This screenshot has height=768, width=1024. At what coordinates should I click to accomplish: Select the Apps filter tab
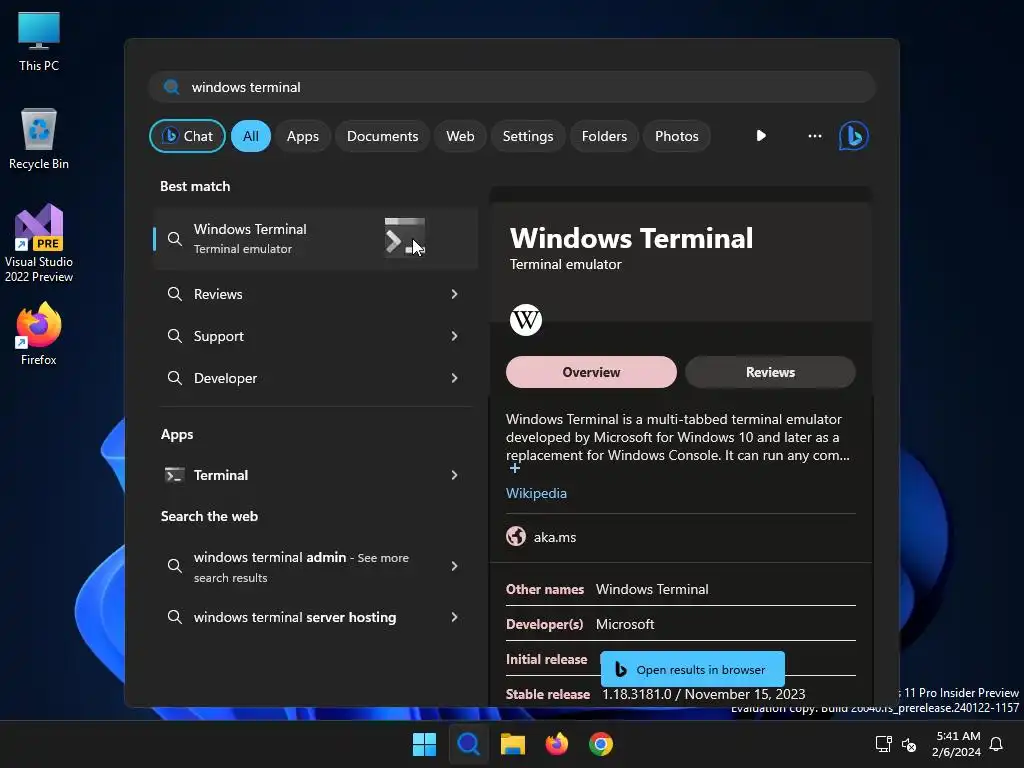(x=302, y=136)
